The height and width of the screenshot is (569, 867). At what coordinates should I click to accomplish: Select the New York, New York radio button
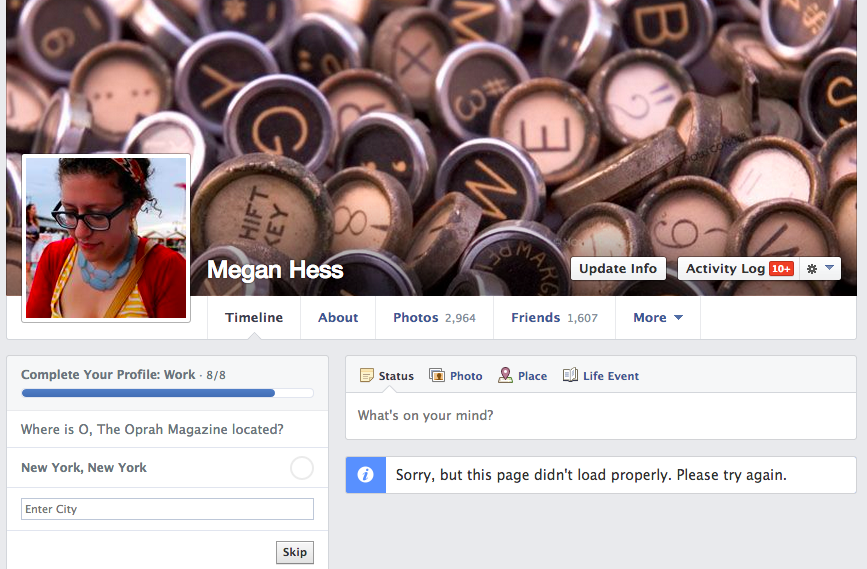point(301,468)
